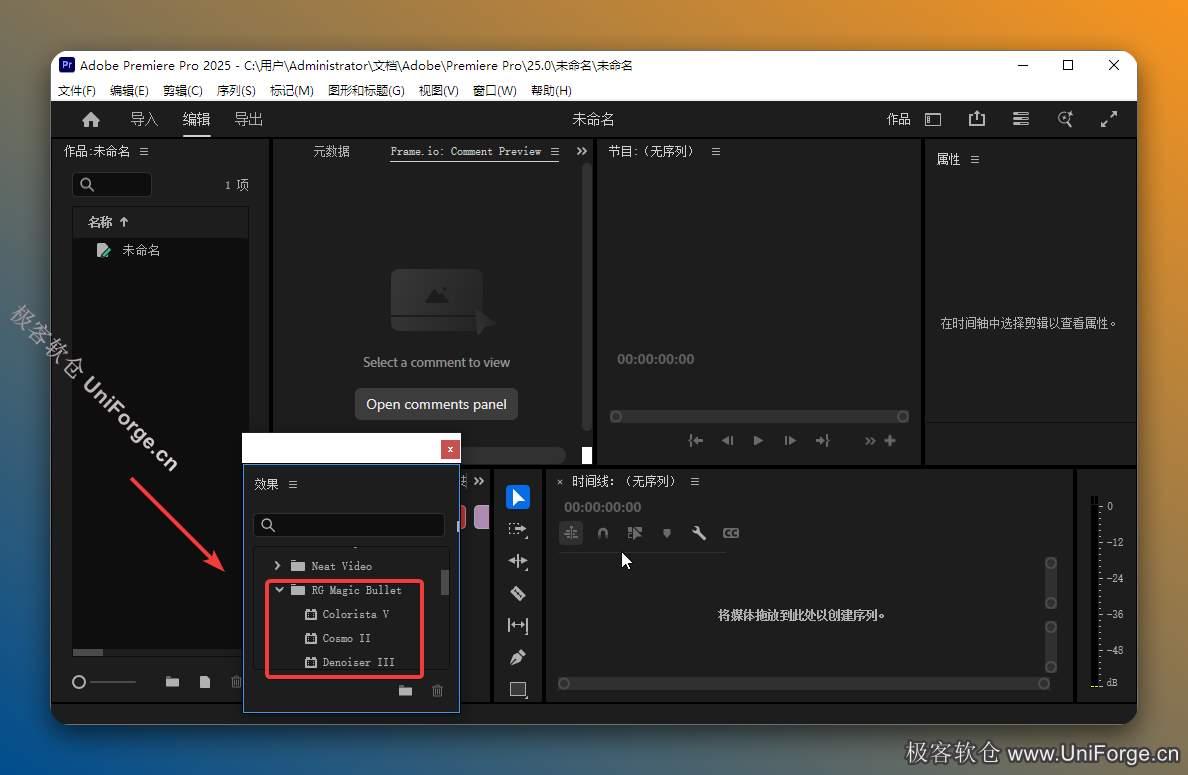This screenshot has height=775, width=1188.
Task: Click the Go to In point button
Action: point(696,440)
